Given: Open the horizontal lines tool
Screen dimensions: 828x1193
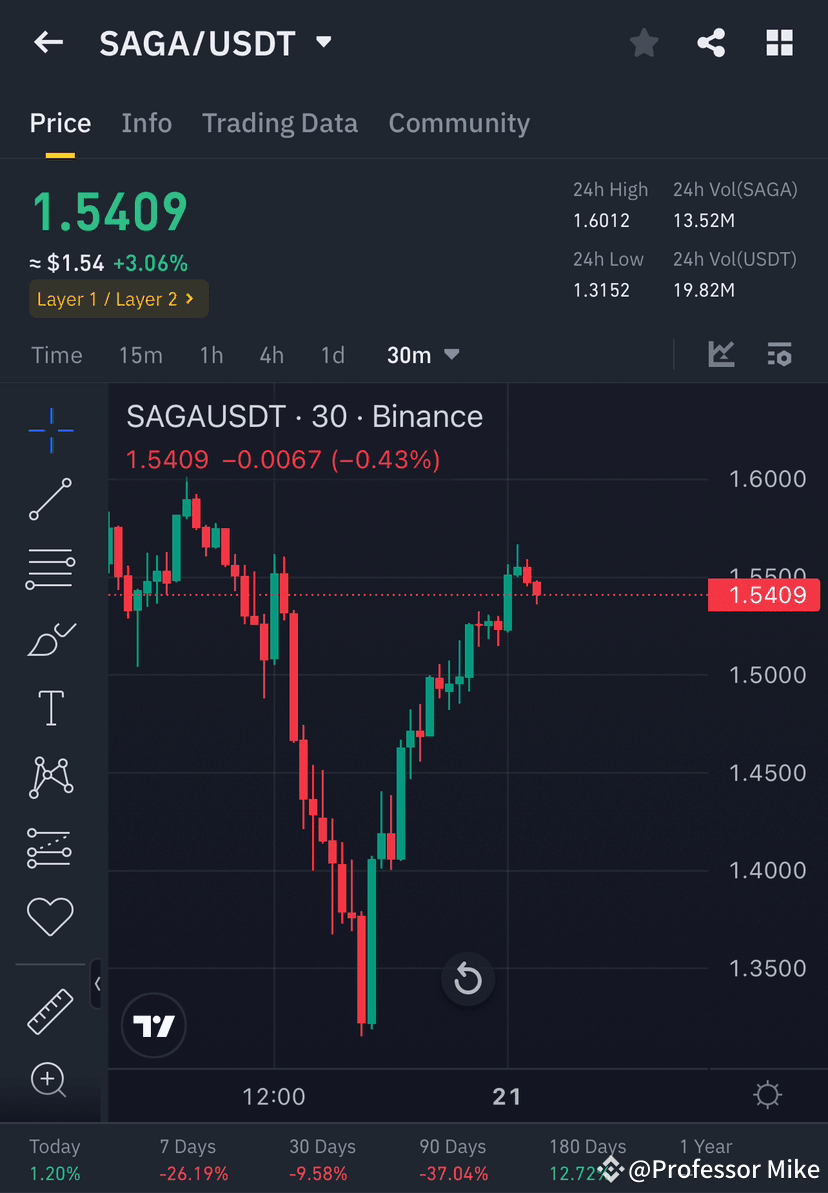Looking at the screenshot, I should coord(50,568).
